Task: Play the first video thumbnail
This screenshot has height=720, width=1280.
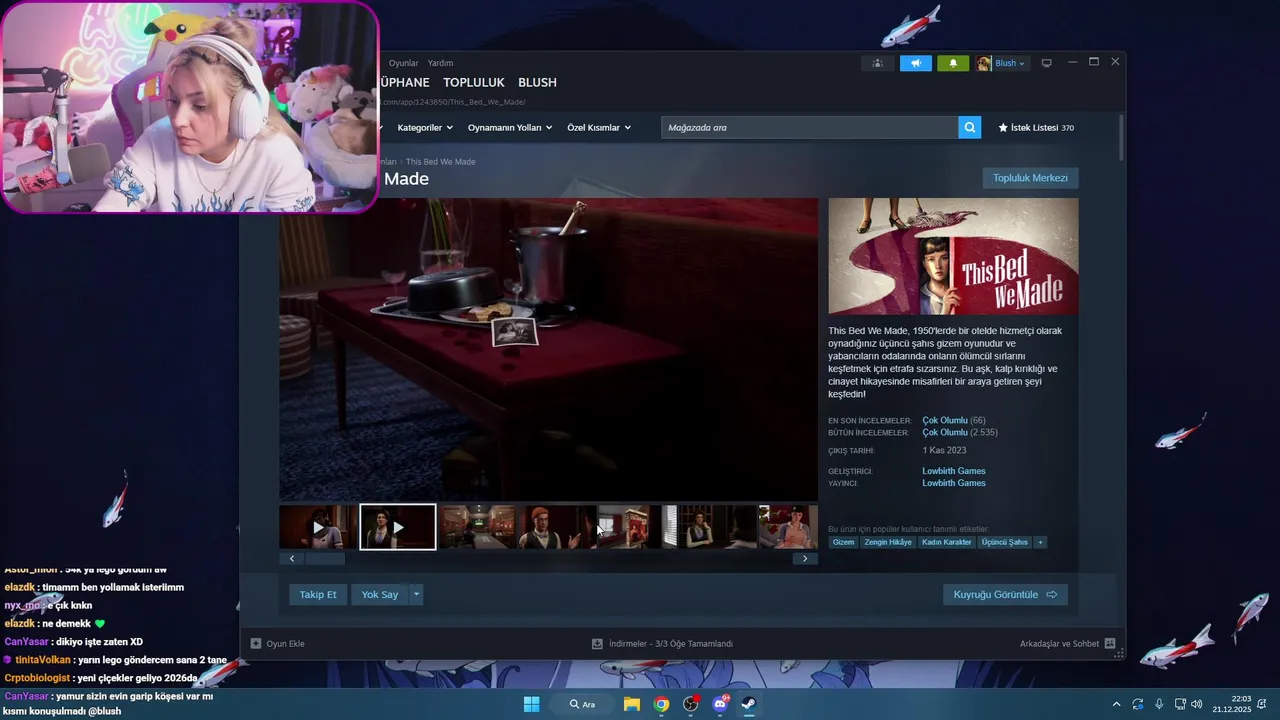Action: pyautogui.click(x=318, y=527)
